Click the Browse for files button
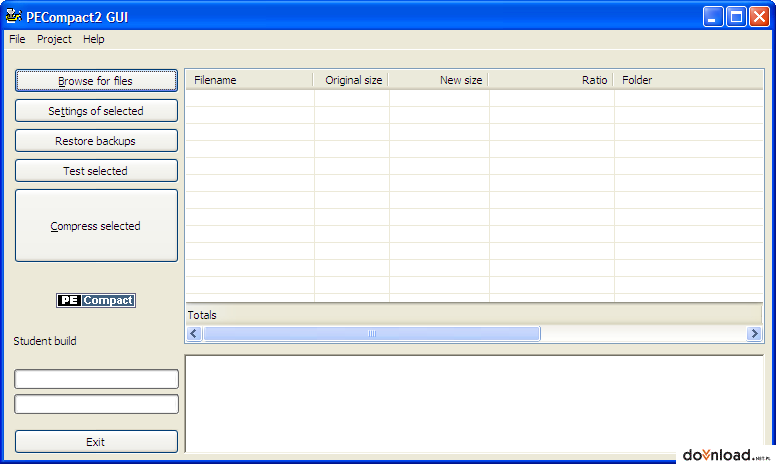Screen dimensions: 776x464 [x=96, y=81]
